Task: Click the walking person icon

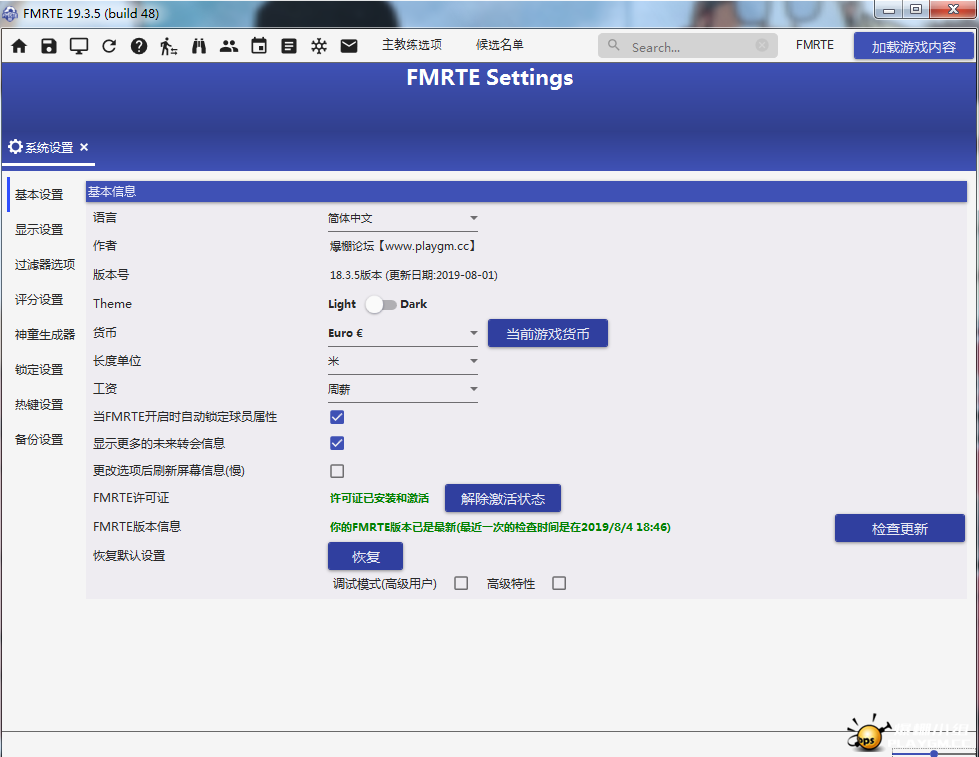Action: coord(169,46)
